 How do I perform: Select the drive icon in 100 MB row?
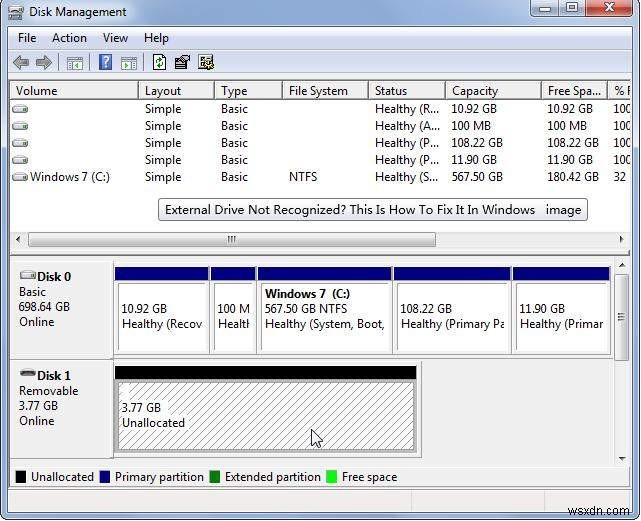[x=20, y=126]
